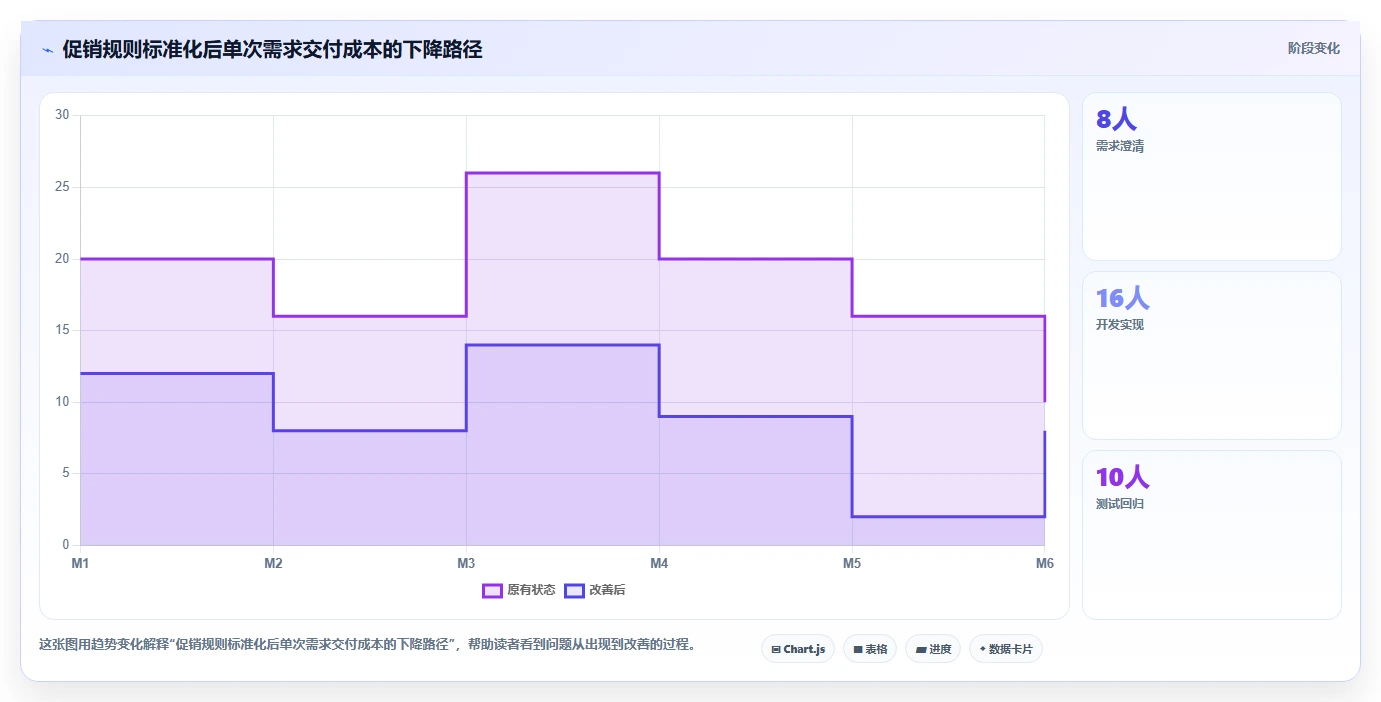Click the chart title 促销规则标准化后单次需求交付成本的下降路径

coord(272,50)
